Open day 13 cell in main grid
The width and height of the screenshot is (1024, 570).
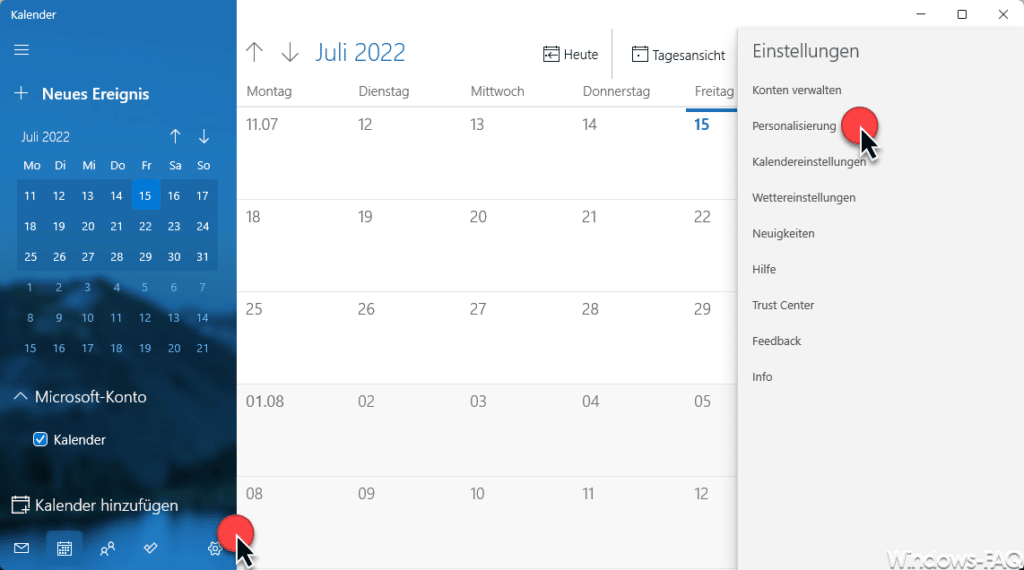tap(517, 153)
